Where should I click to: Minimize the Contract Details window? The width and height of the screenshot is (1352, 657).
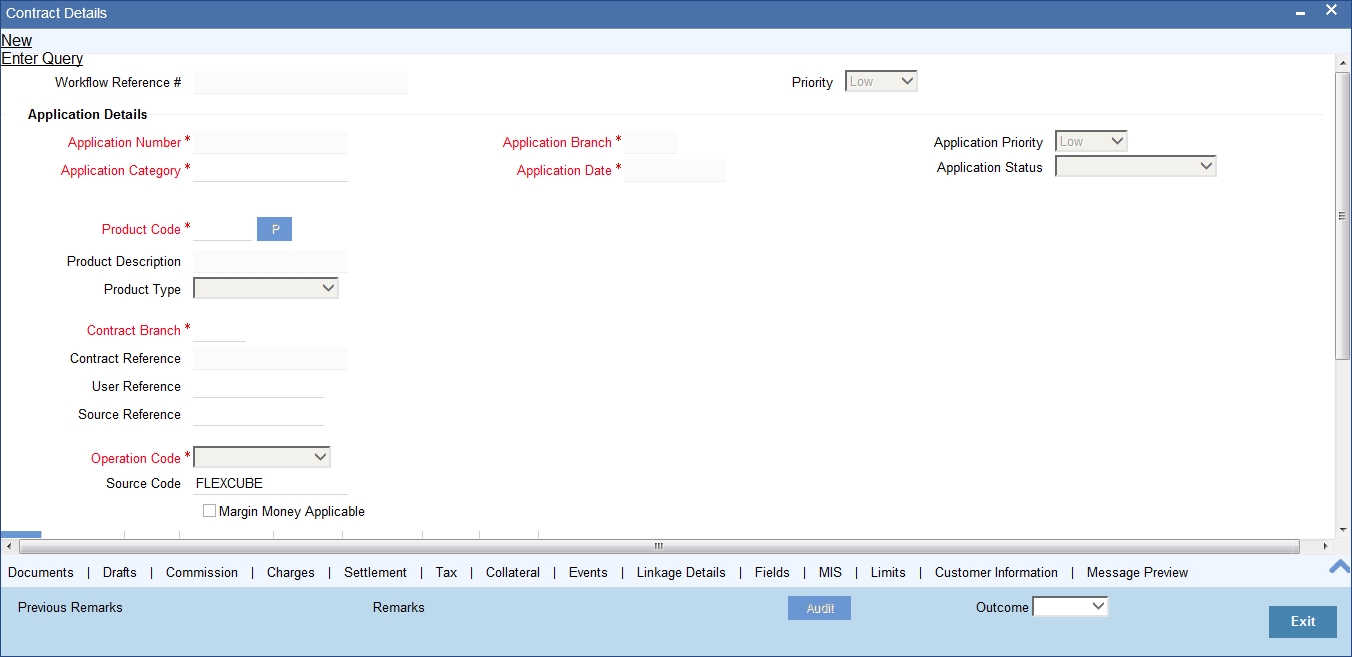[1300, 13]
